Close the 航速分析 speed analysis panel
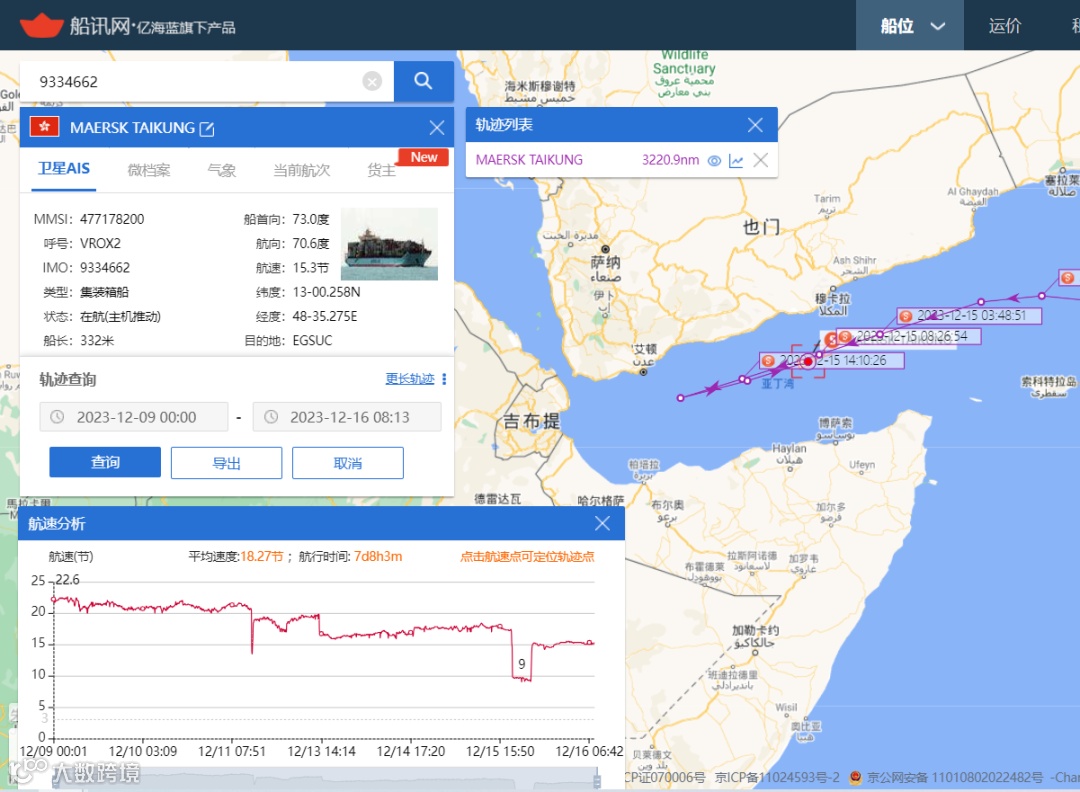 (603, 523)
